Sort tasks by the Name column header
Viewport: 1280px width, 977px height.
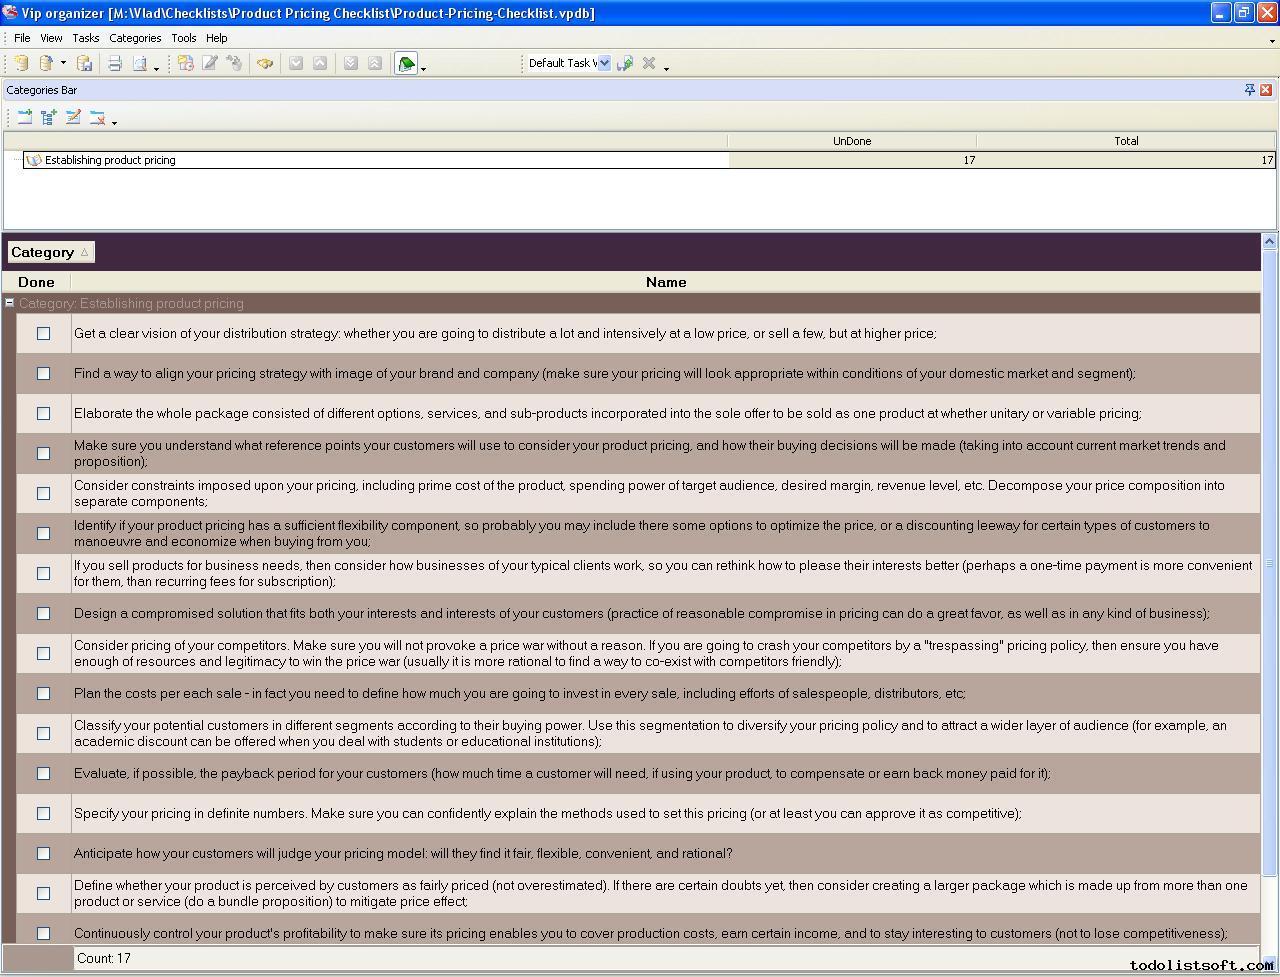pos(665,282)
